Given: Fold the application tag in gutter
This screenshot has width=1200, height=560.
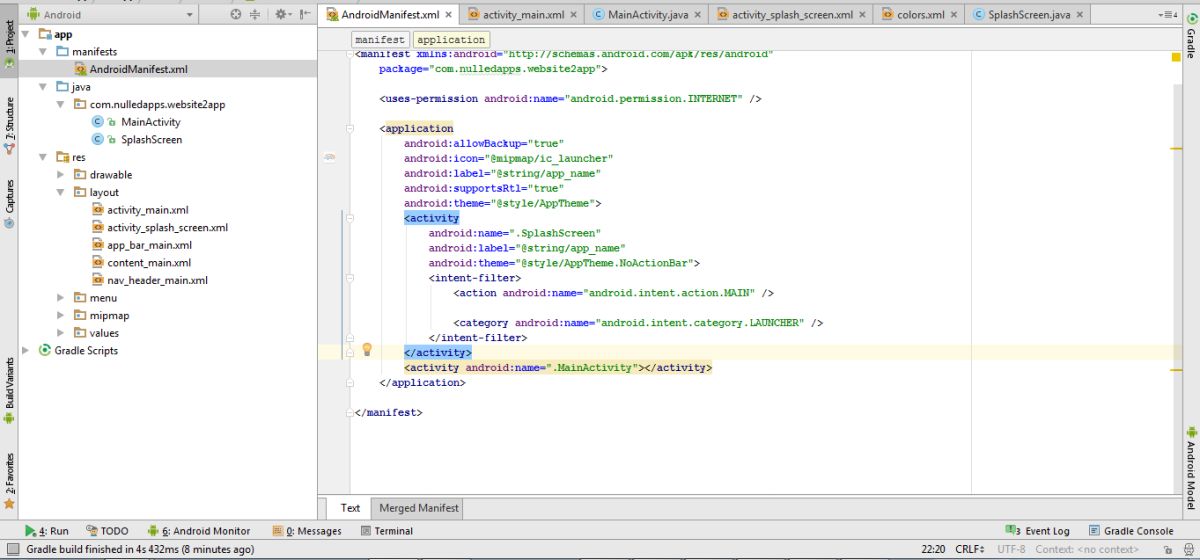Looking at the screenshot, I should (x=349, y=128).
